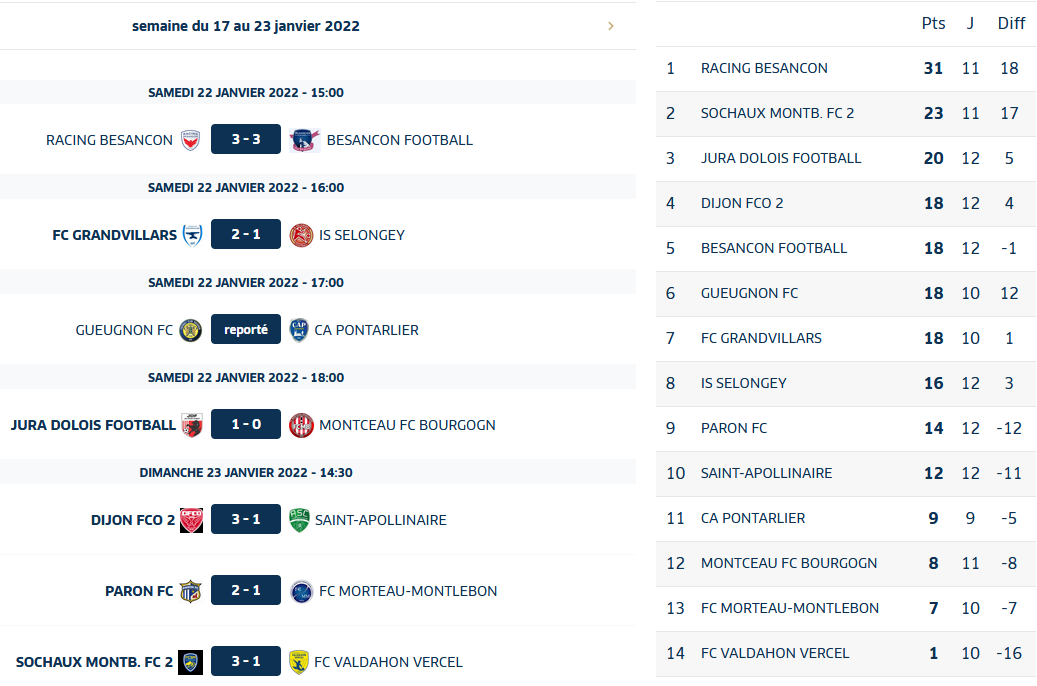1037x686 pixels.
Task: Click the Pts column header
Action: click(933, 24)
